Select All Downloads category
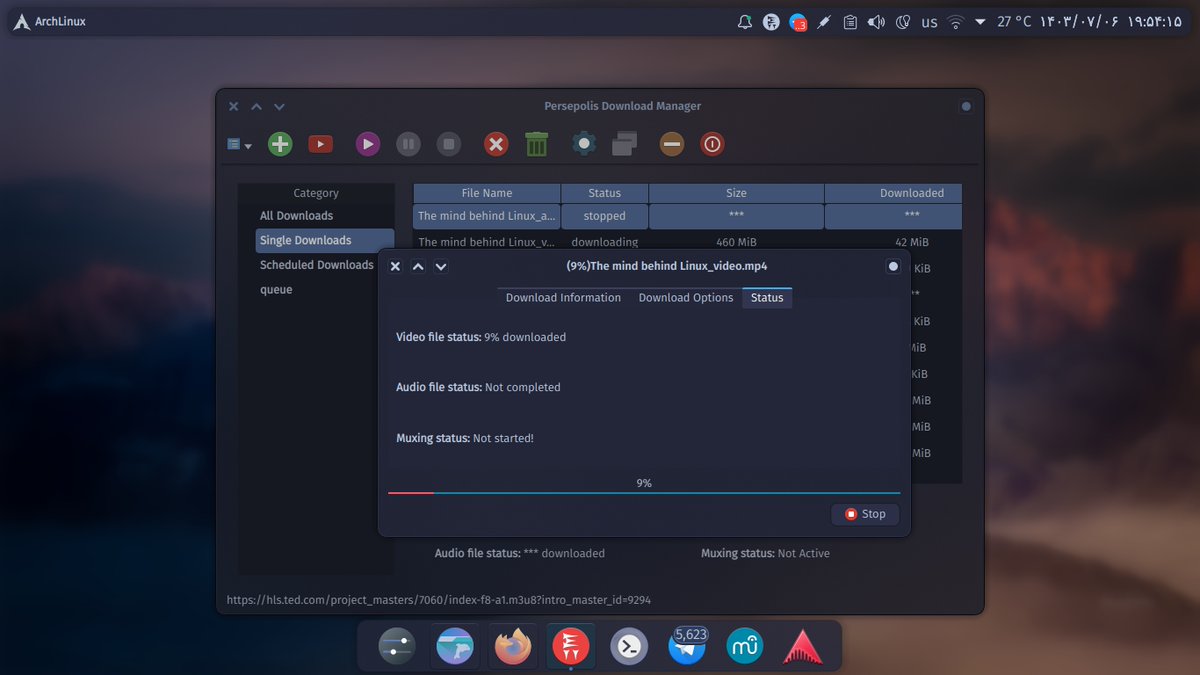This screenshot has width=1200, height=675. point(296,216)
